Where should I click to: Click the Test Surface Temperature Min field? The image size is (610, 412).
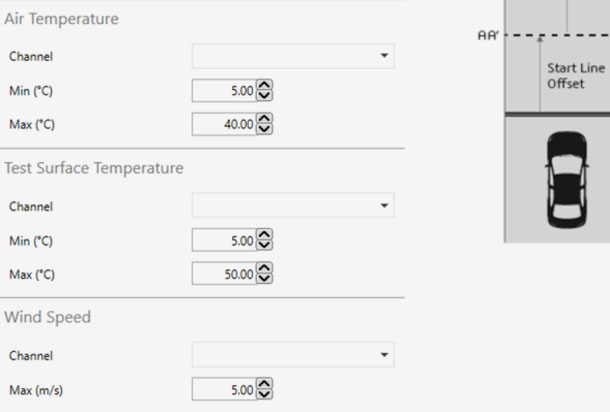click(x=224, y=240)
